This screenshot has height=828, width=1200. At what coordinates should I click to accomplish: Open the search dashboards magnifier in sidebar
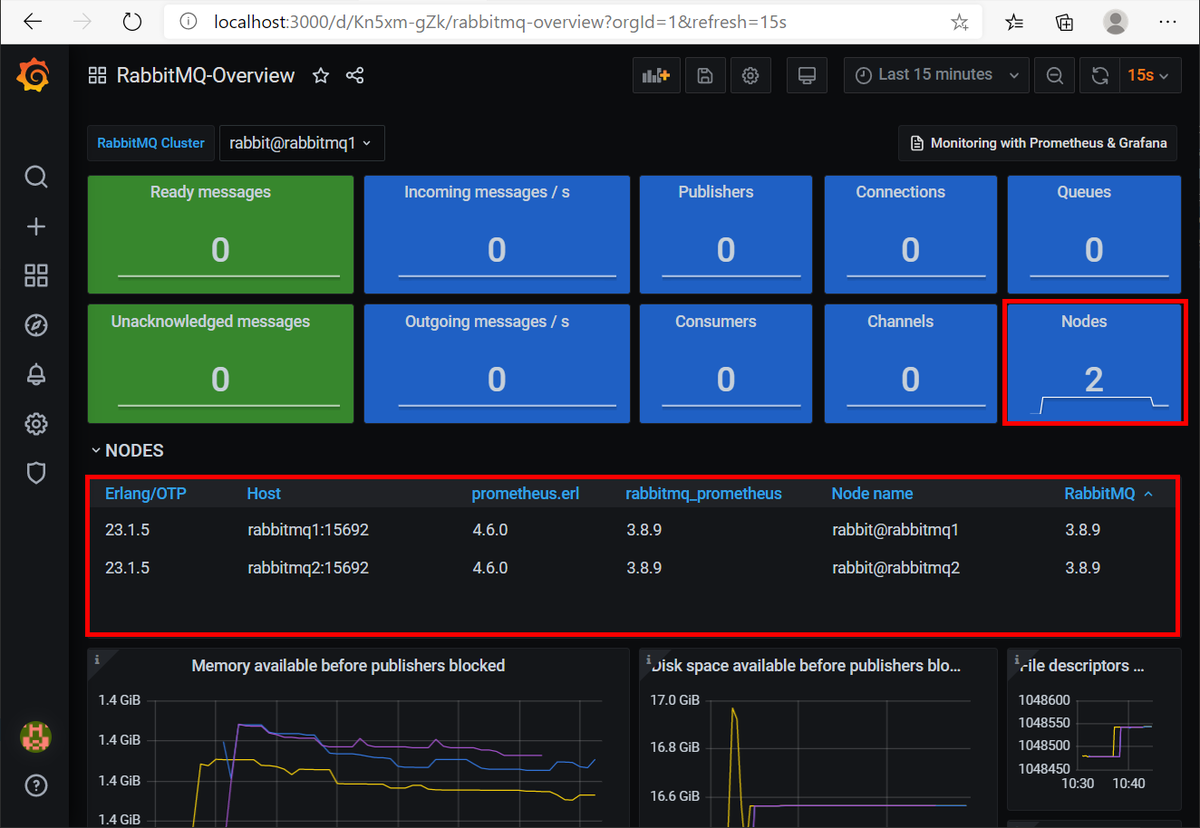36,177
